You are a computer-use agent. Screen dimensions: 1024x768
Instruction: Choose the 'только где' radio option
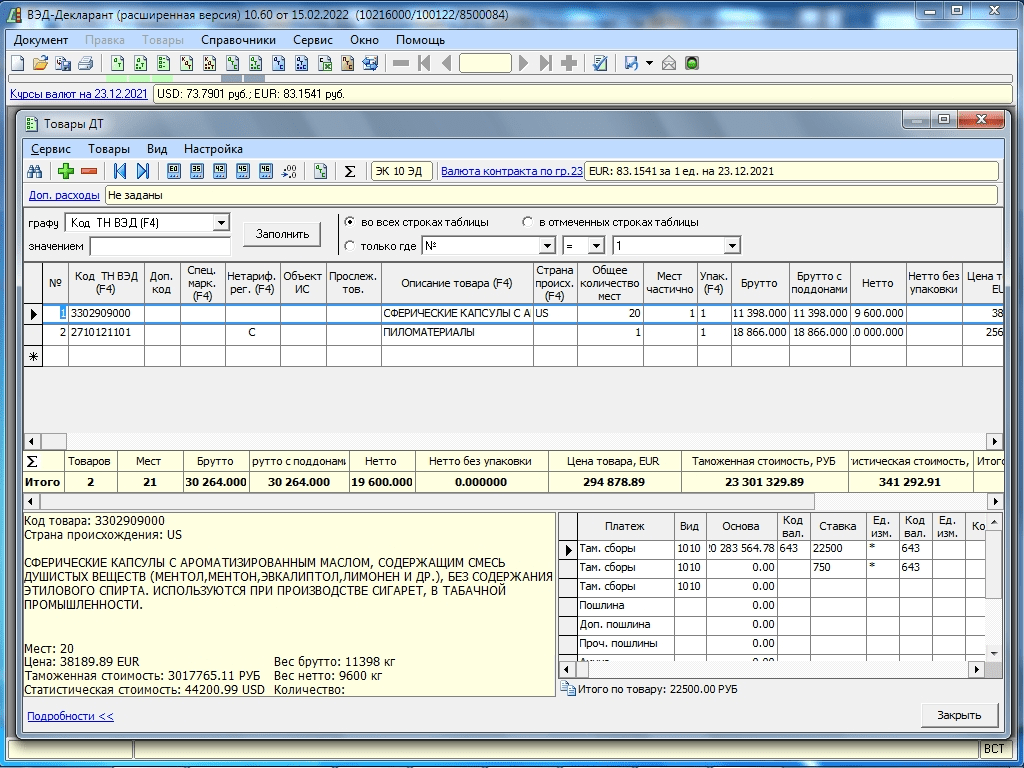tap(349, 246)
